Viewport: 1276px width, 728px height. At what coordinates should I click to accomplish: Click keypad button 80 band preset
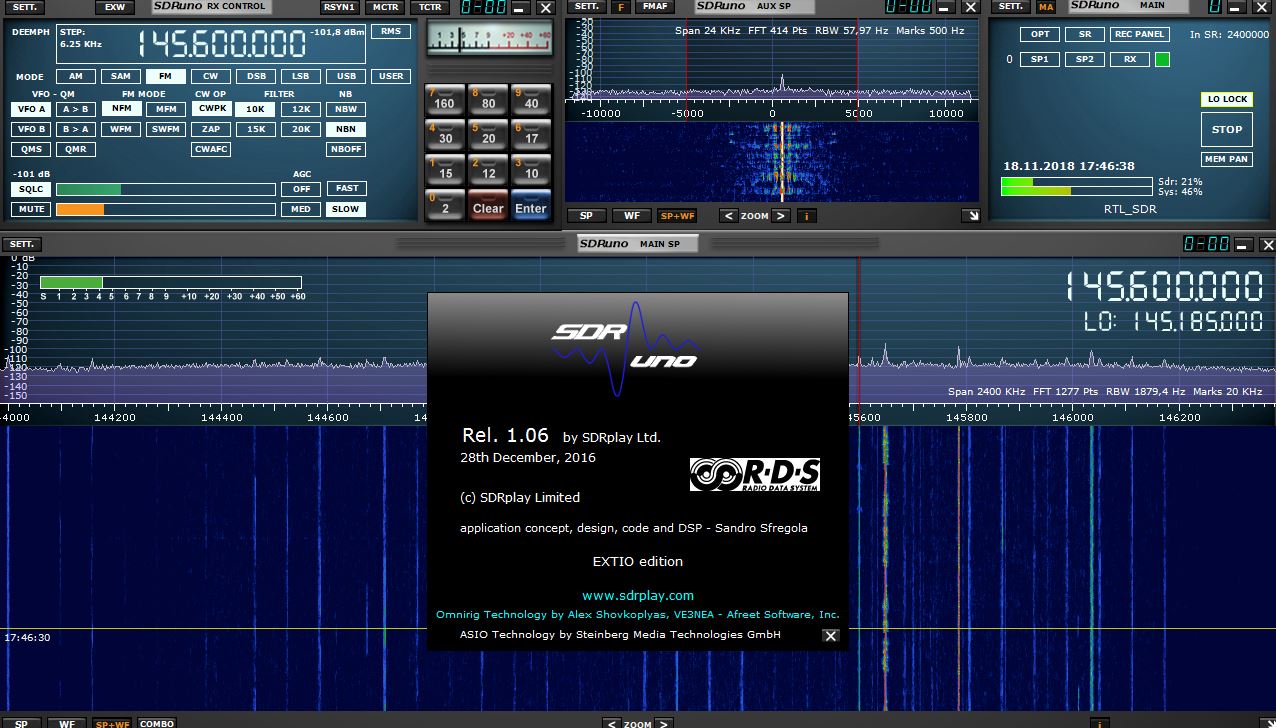[x=488, y=98]
